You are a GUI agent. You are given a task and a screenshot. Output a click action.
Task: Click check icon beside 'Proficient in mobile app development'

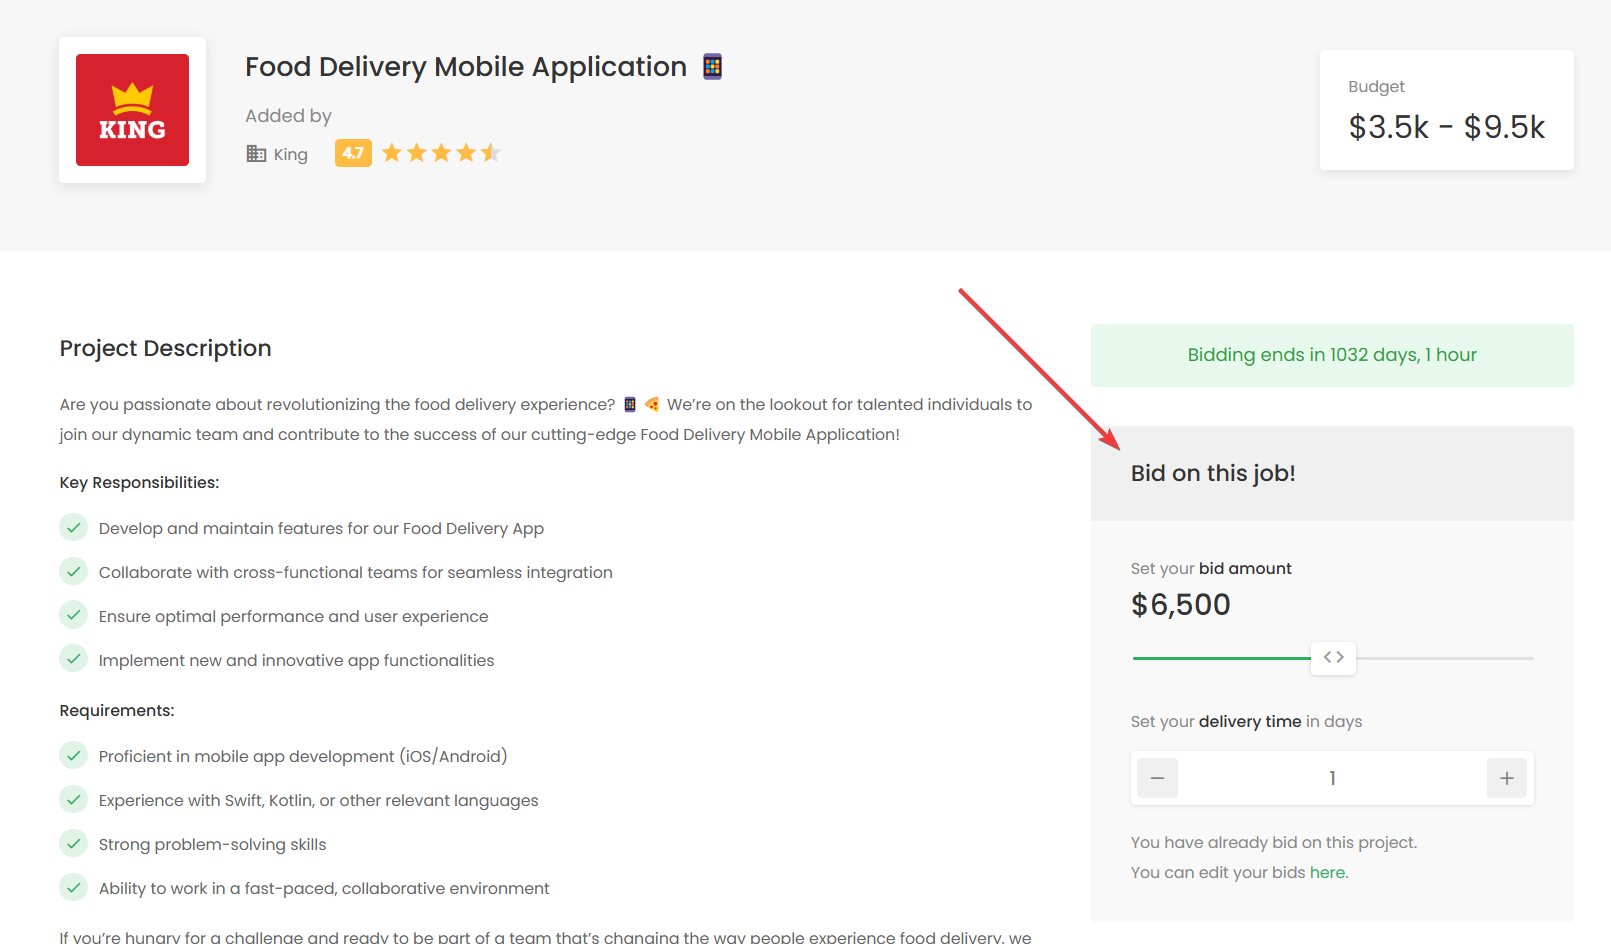pos(73,756)
